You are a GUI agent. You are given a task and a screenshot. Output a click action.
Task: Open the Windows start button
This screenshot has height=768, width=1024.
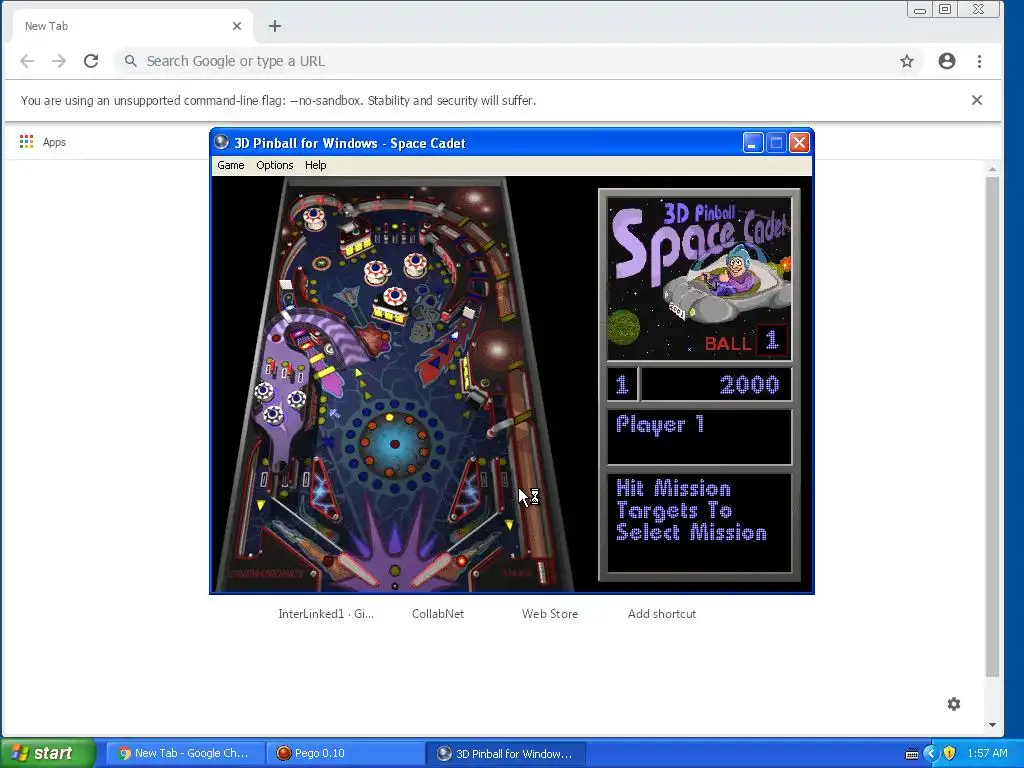click(x=48, y=753)
